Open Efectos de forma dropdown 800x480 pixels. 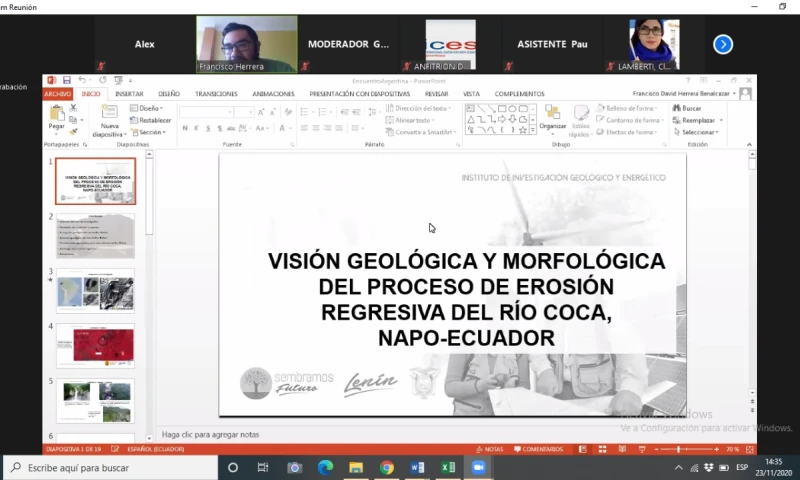click(627, 132)
